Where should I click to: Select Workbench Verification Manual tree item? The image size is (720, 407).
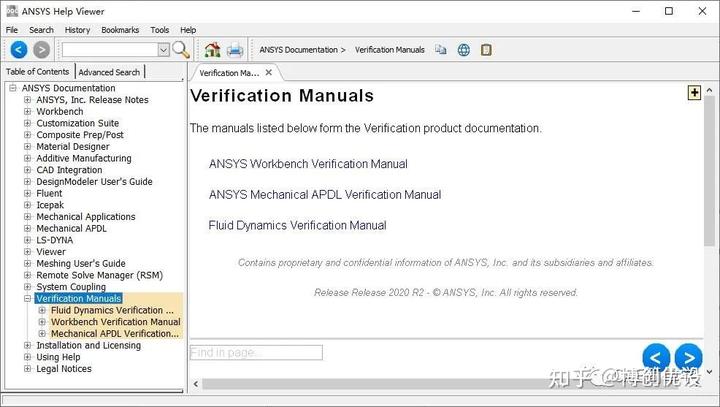[116, 322]
